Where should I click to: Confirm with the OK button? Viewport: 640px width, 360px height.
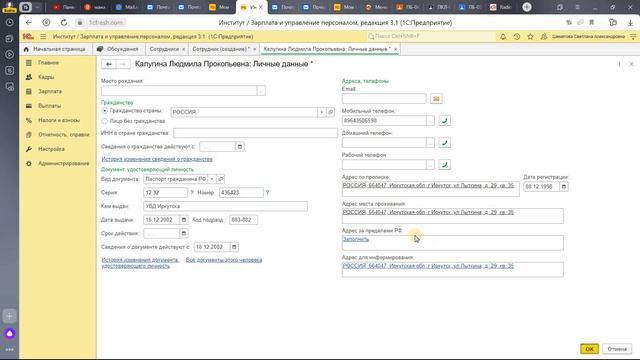[589, 349]
